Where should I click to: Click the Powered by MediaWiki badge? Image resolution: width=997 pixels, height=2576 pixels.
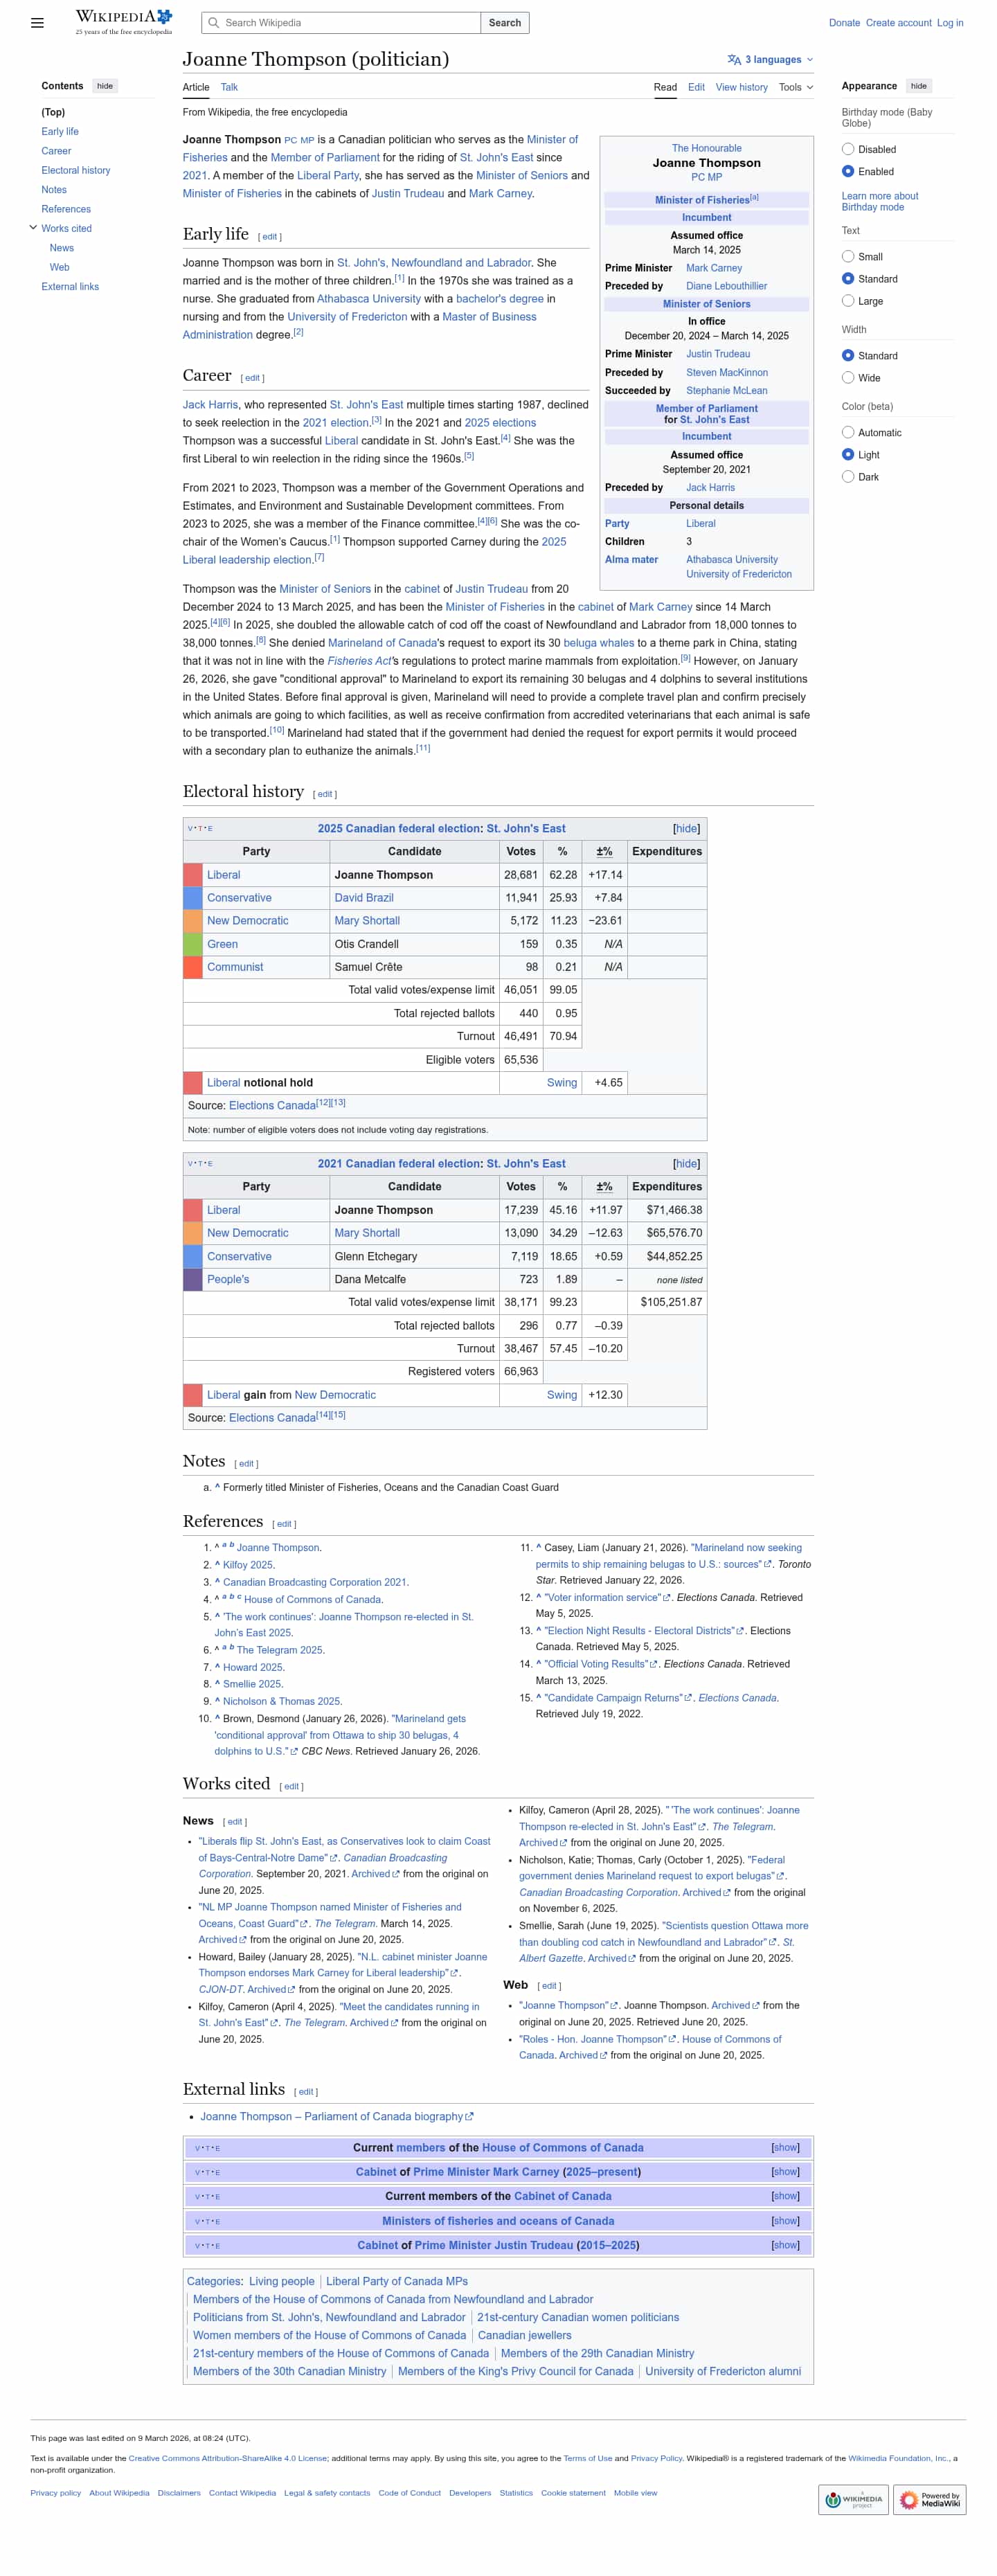pos(929,2499)
